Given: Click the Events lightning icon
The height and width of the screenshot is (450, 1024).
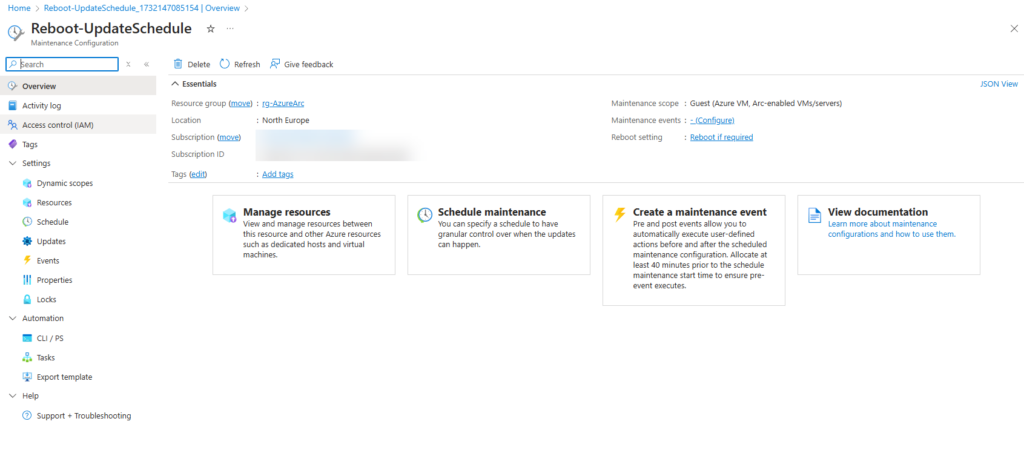Looking at the screenshot, I should 27,261.
